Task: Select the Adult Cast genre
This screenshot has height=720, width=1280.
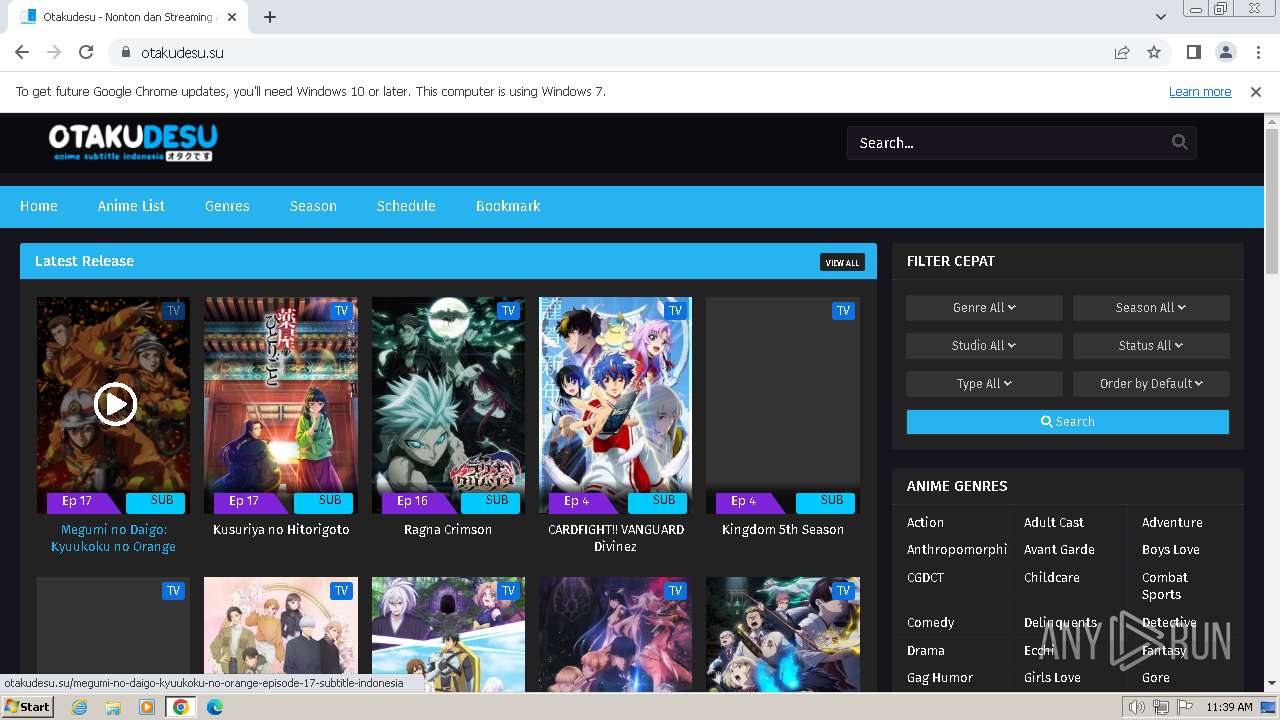Action: (x=1054, y=522)
